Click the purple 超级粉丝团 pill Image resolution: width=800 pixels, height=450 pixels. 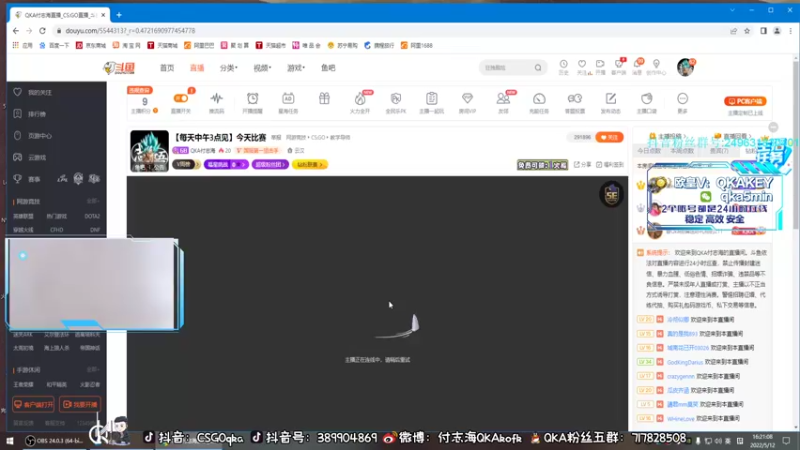270,164
